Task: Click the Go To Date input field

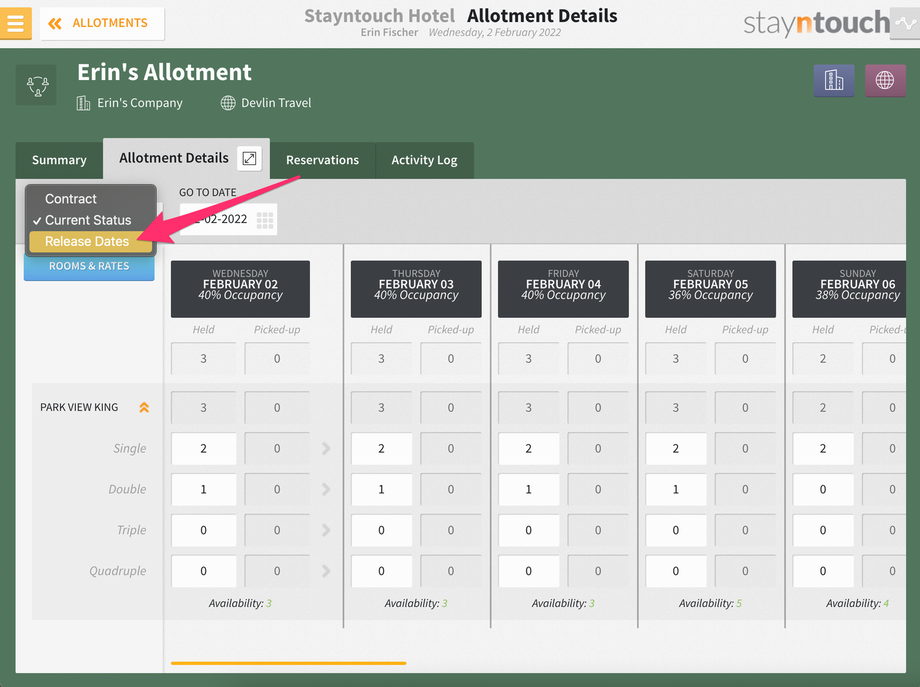Action: [x=228, y=219]
